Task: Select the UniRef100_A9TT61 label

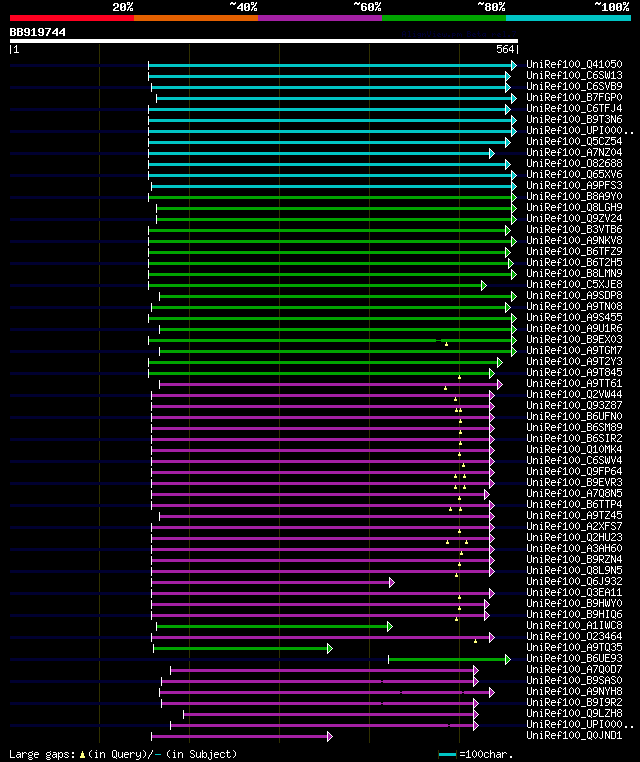Action: (574, 383)
